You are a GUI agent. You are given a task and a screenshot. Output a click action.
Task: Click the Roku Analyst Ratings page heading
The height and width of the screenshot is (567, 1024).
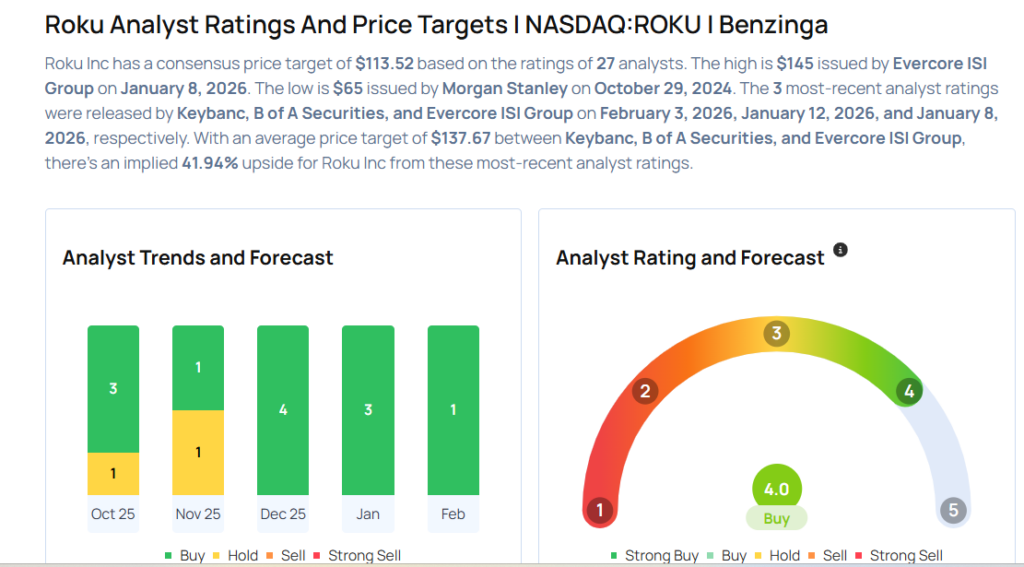point(436,25)
